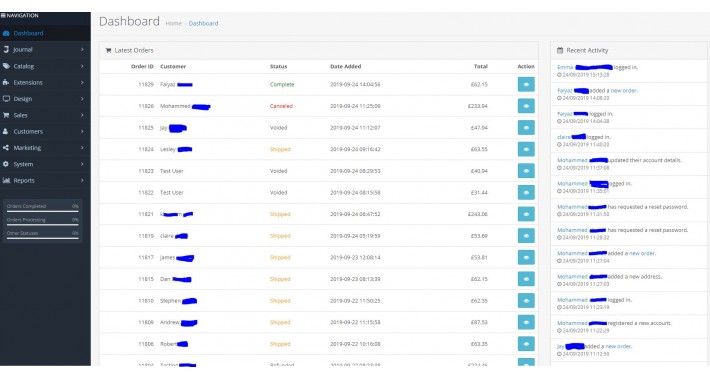Expand the Marketing menu chevron
Screen dimensions: 710x380
(x=82, y=147)
